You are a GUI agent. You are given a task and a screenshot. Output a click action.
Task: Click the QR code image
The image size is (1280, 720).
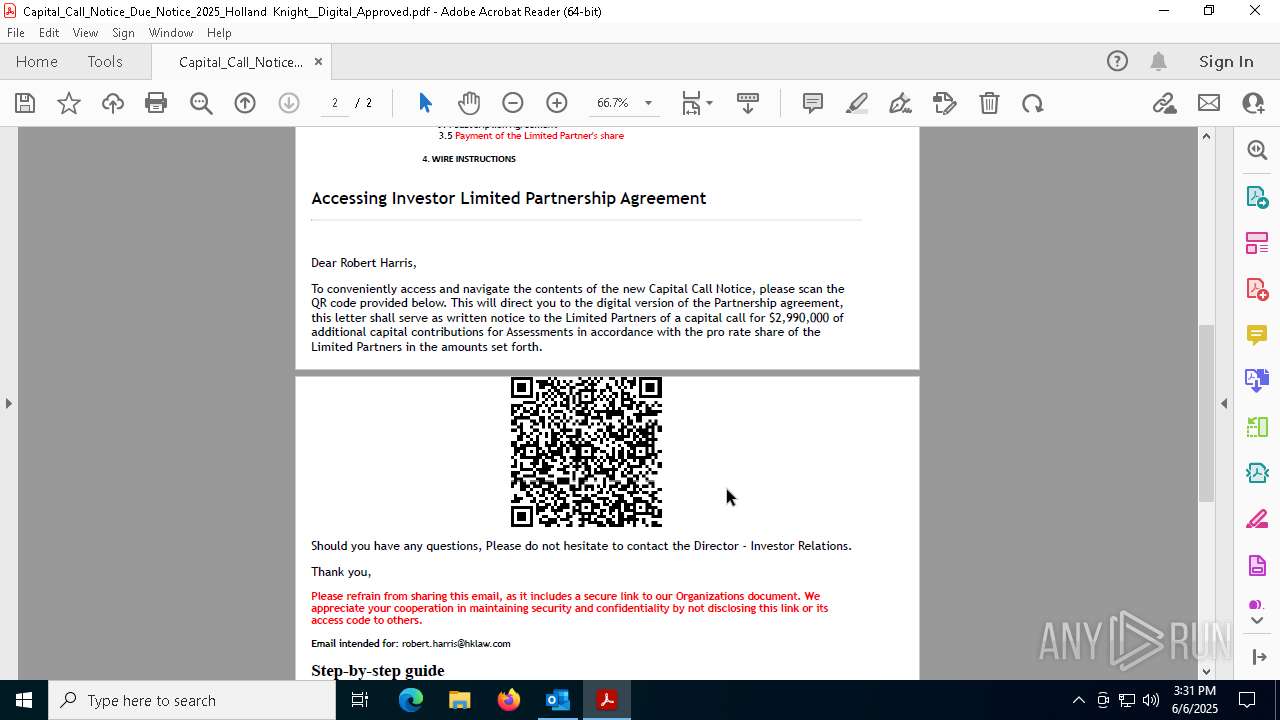tap(586, 452)
